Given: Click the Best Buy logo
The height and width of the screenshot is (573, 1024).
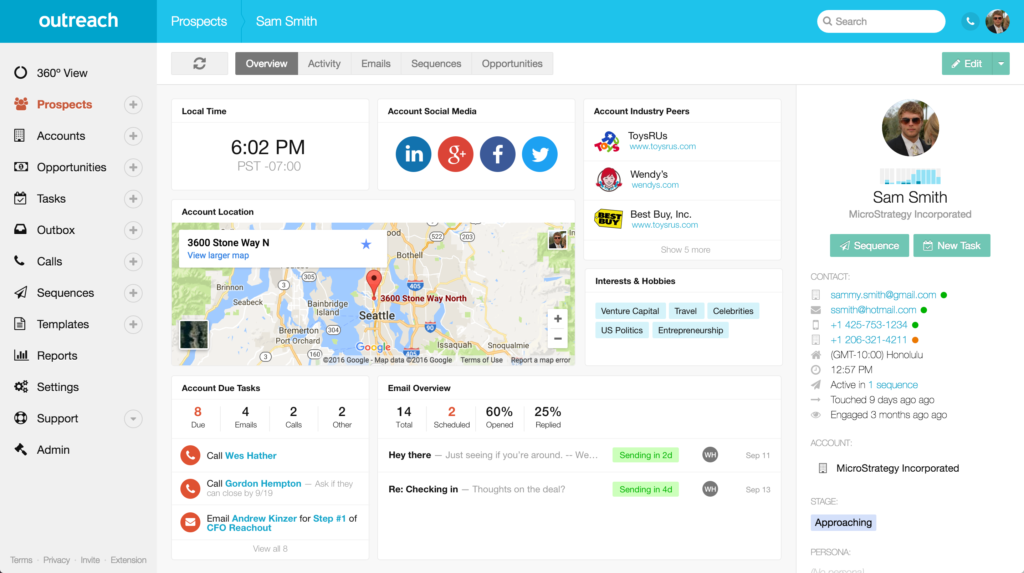Looking at the screenshot, I should 608,218.
